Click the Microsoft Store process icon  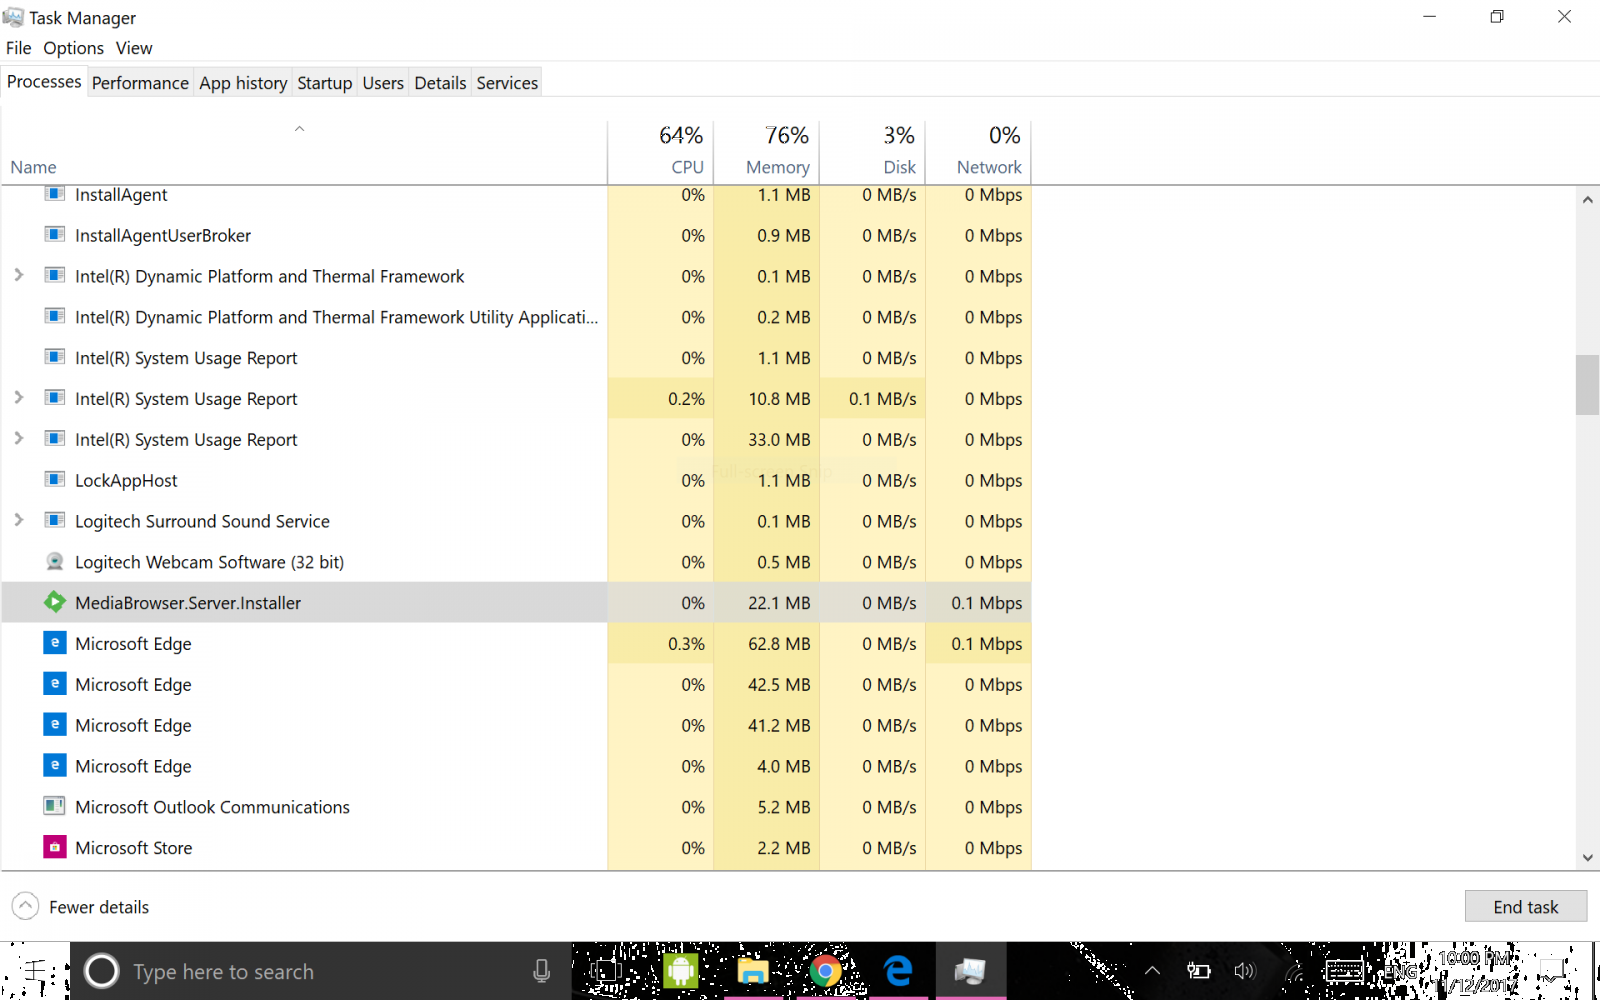point(54,847)
